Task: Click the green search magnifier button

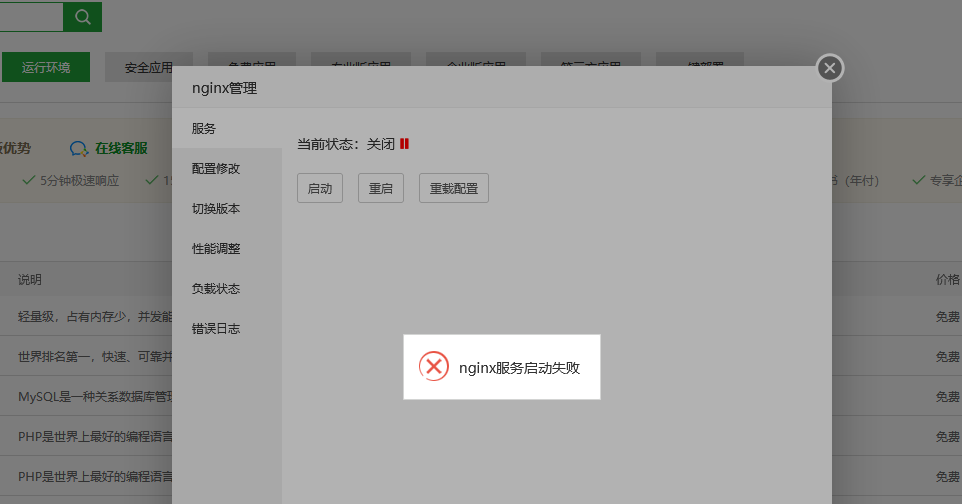Action: coord(82,17)
